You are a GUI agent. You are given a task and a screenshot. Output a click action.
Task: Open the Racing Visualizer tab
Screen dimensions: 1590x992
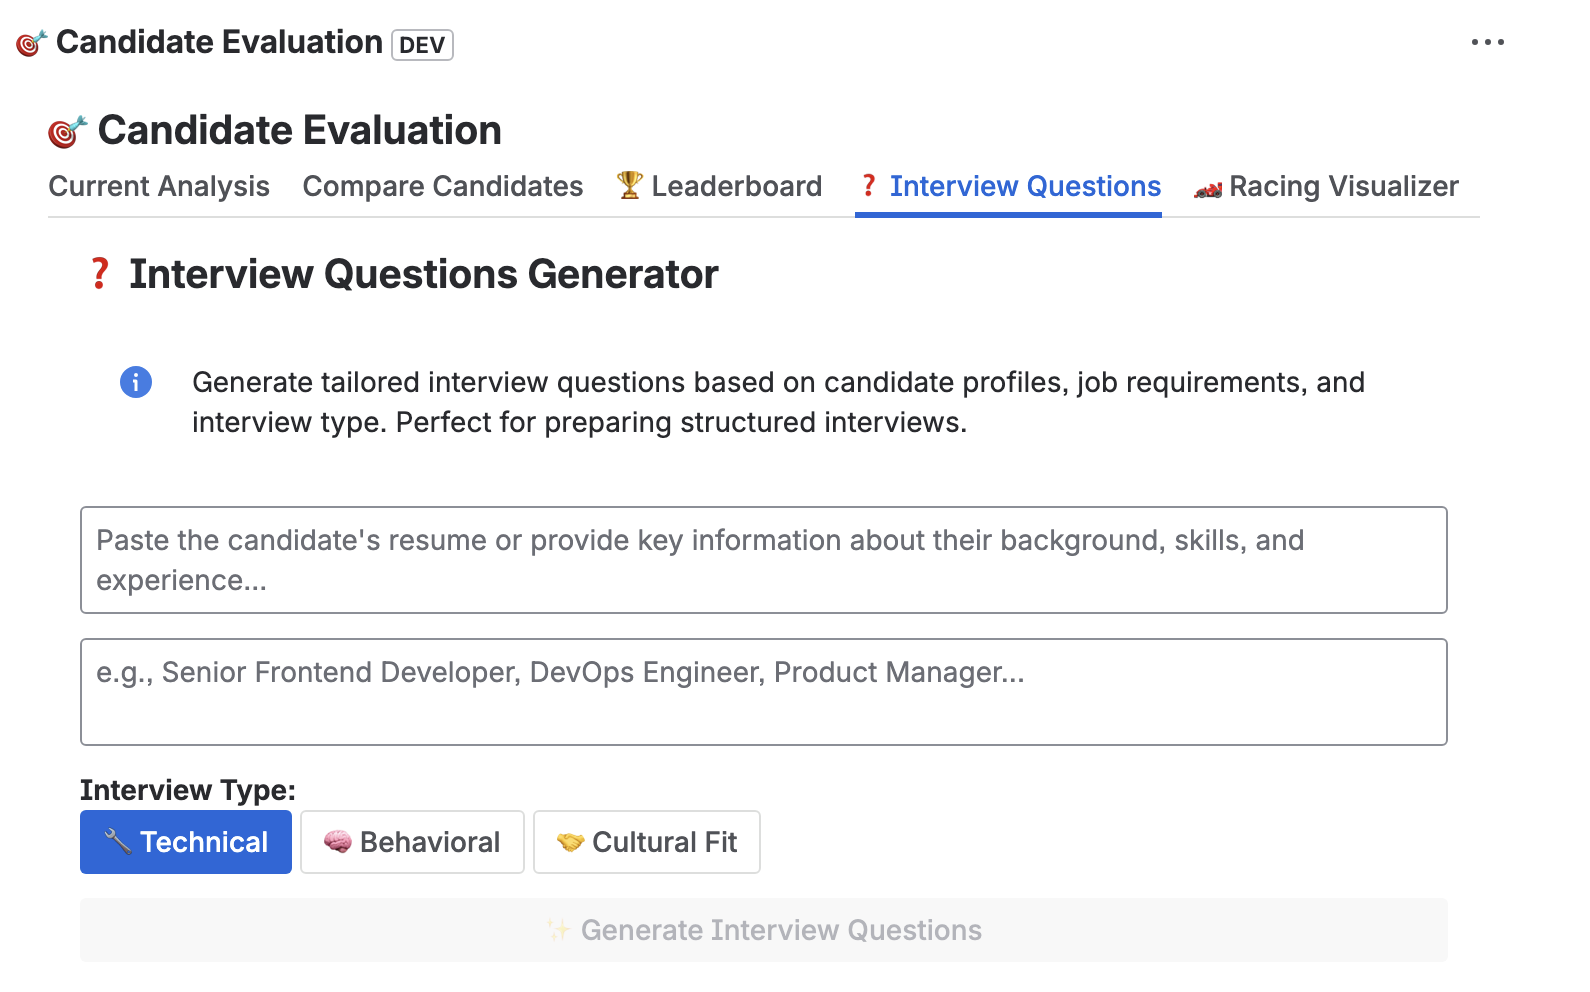tap(1343, 186)
